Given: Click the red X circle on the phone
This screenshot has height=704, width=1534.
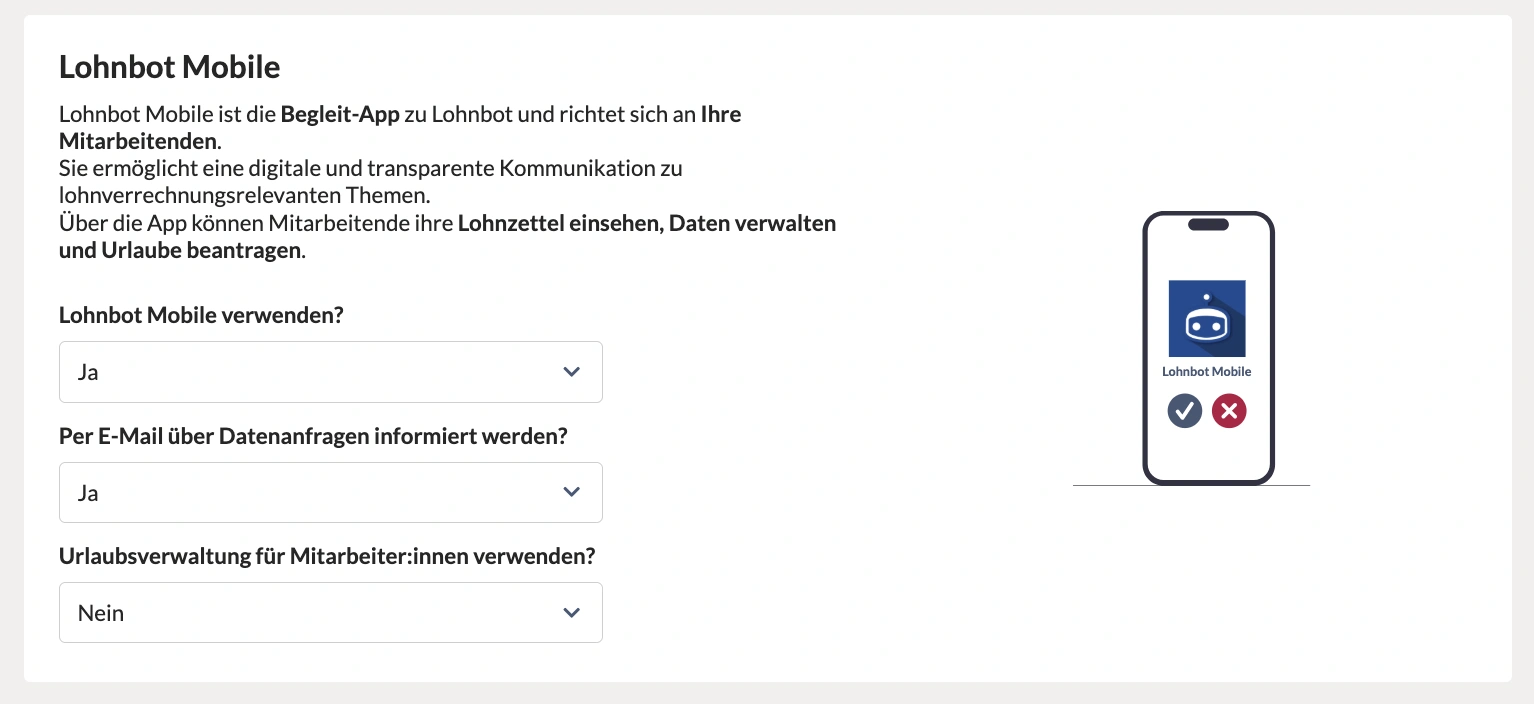Looking at the screenshot, I should tap(1229, 411).
